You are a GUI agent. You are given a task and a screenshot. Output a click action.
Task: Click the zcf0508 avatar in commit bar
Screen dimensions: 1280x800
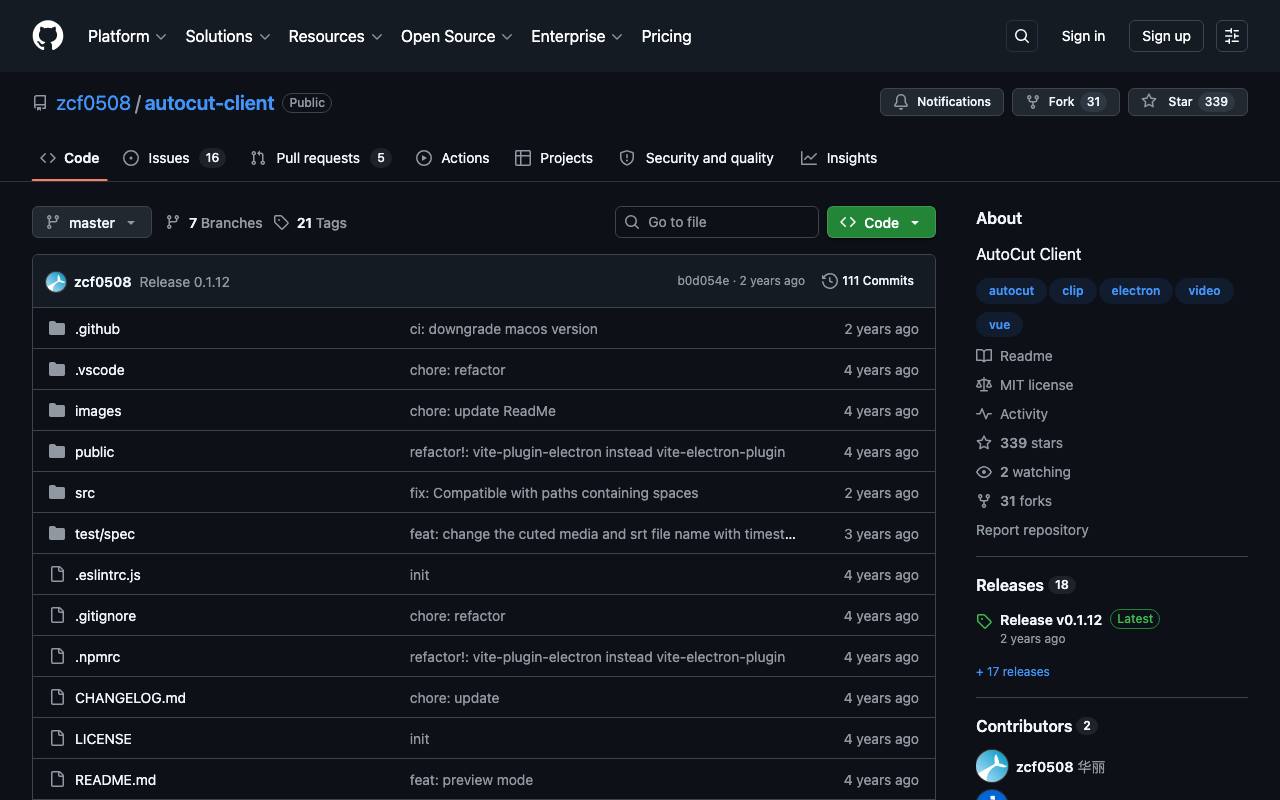click(x=56, y=282)
